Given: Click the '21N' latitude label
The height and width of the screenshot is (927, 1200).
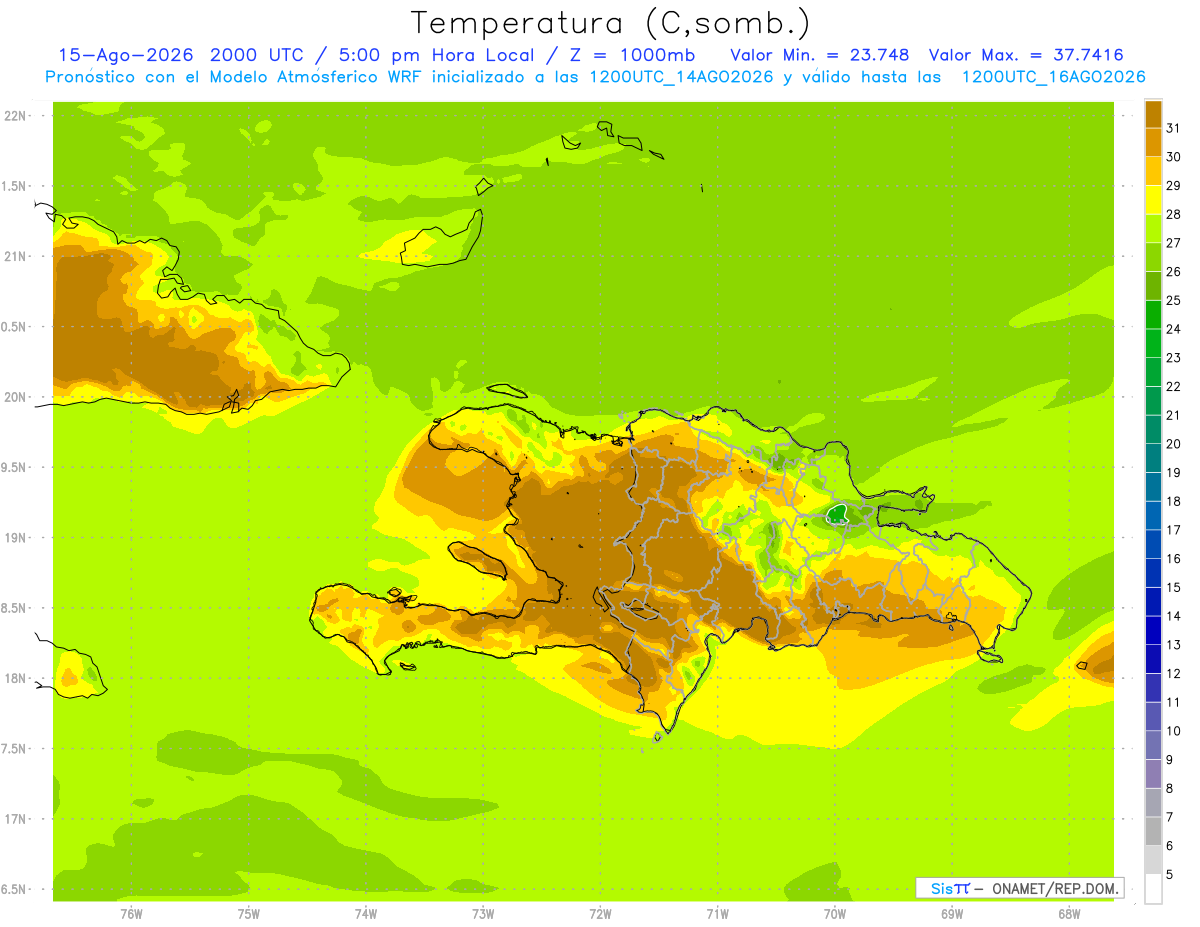Looking at the screenshot, I should point(16,257).
